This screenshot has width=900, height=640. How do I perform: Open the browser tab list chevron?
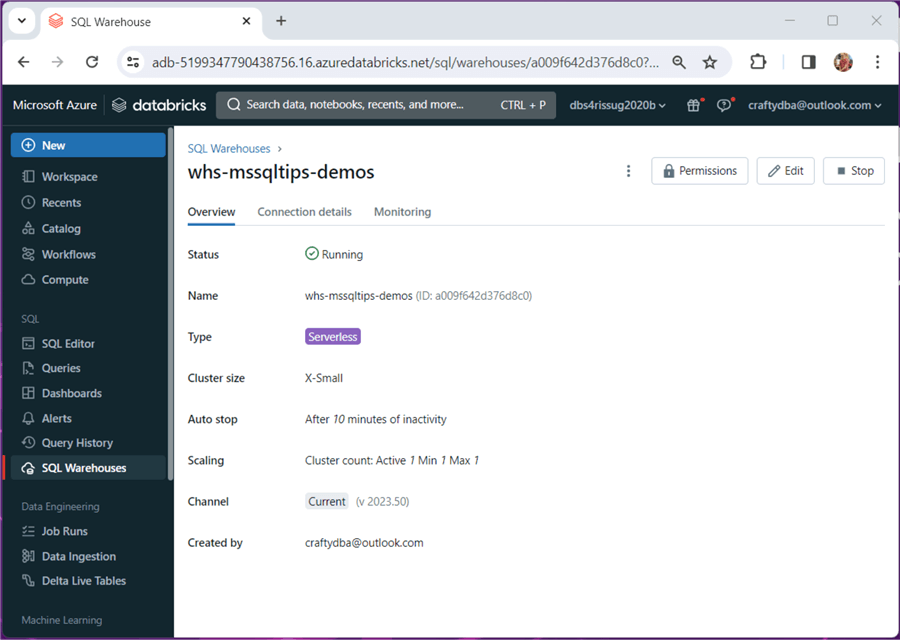click(x=22, y=21)
